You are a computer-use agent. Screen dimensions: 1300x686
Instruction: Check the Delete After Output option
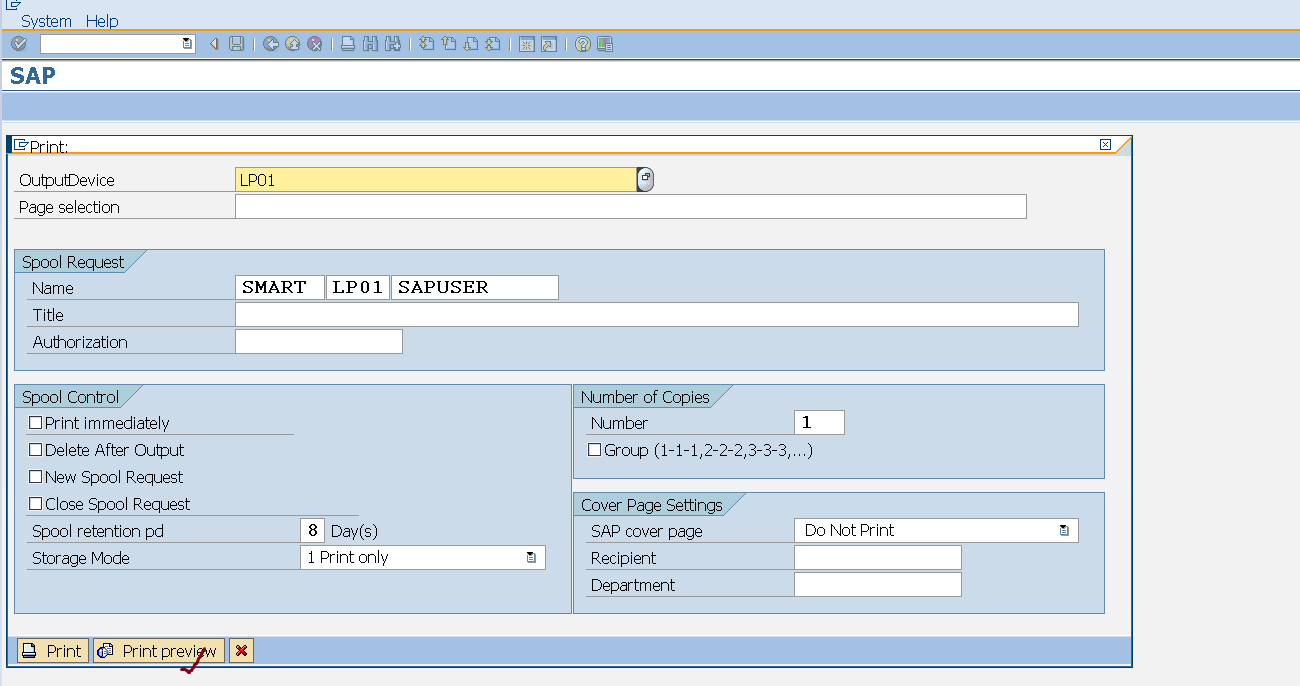pyautogui.click(x=36, y=450)
